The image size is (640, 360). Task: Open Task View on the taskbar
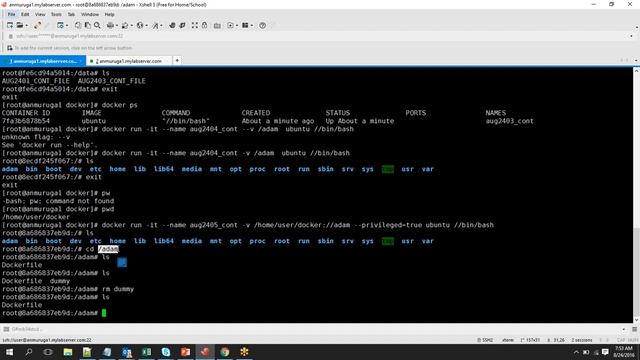(48, 352)
